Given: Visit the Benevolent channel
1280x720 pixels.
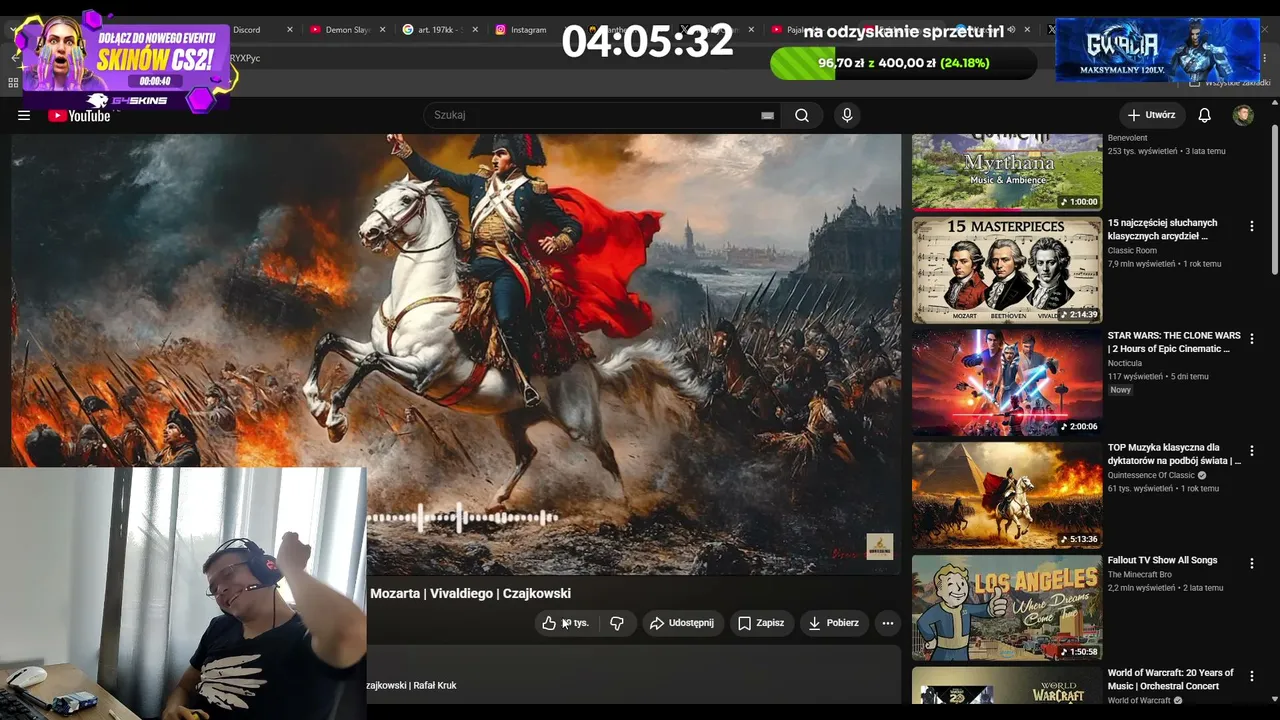Looking at the screenshot, I should pyautogui.click(x=1128, y=138).
